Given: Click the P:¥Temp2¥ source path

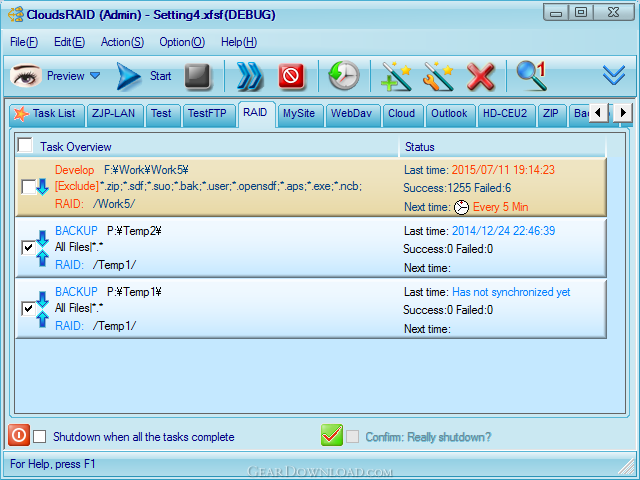Looking at the screenshot, I should coord(134,231).
